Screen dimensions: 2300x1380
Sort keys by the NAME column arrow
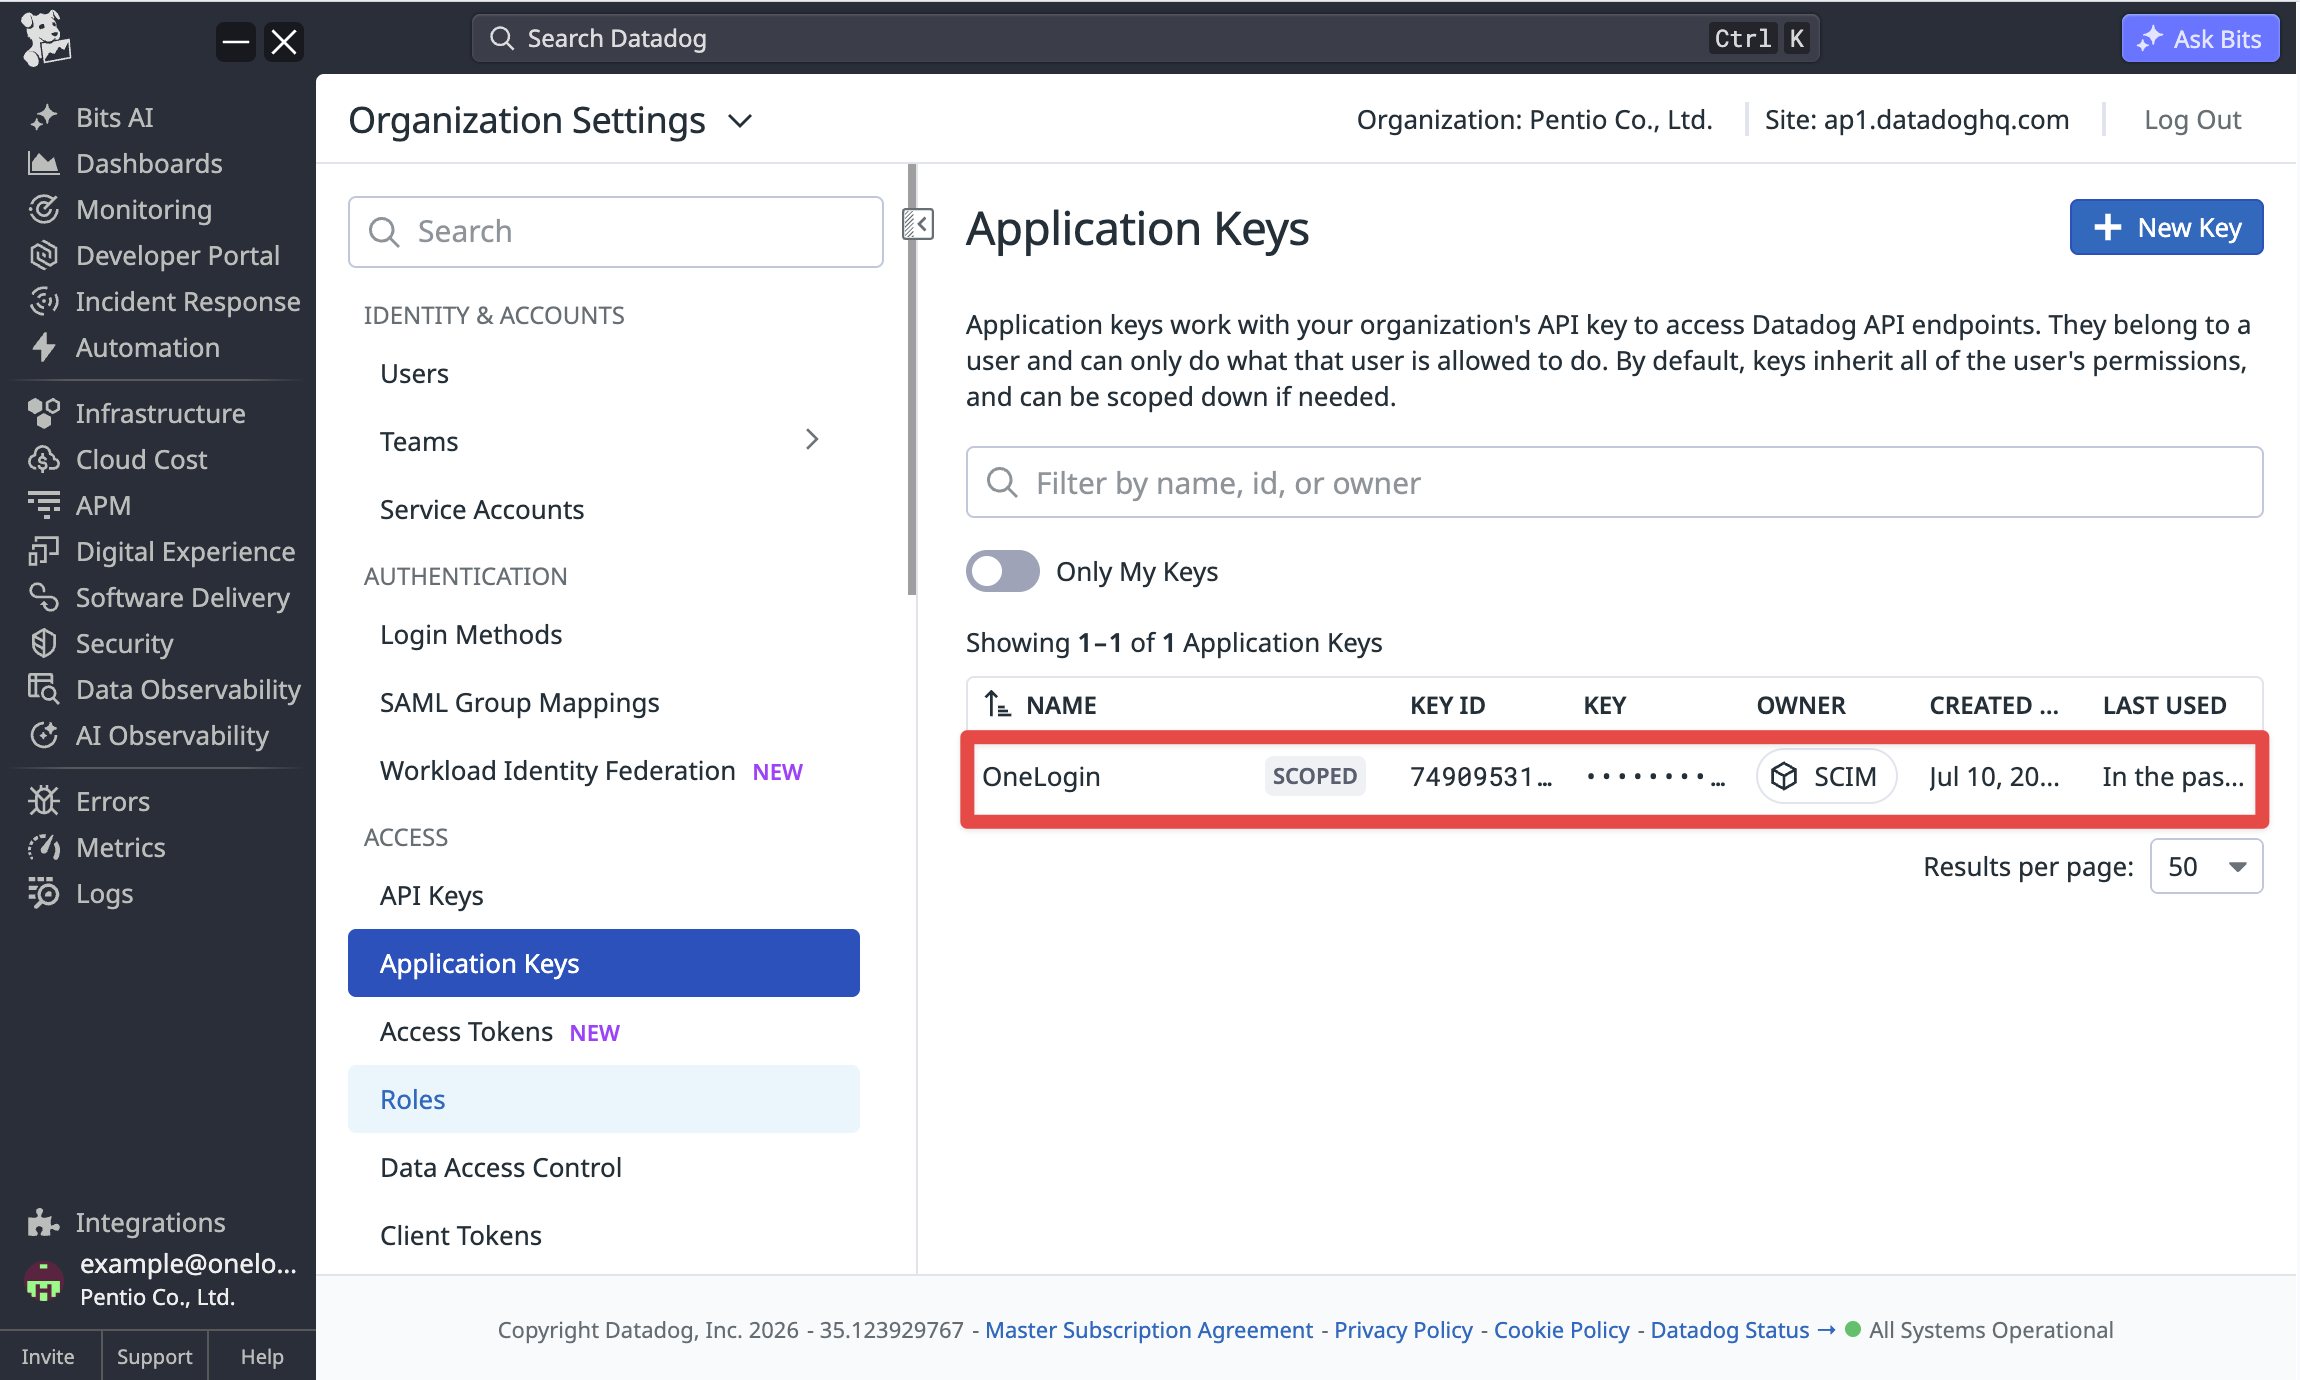[x=997, y=705]
